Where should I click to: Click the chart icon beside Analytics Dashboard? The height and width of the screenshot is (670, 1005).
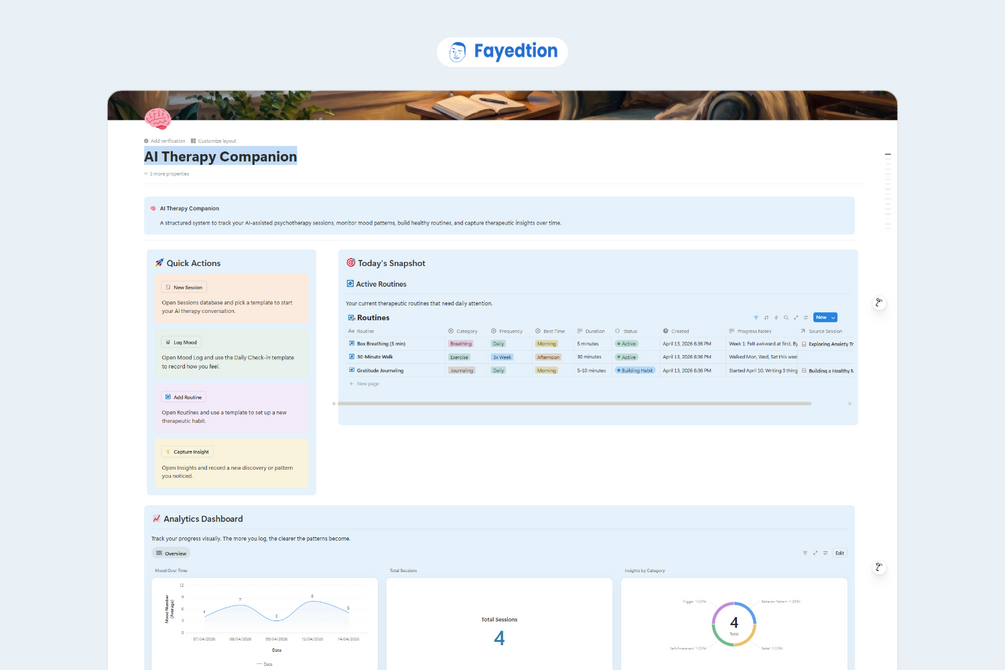(156, 519)
